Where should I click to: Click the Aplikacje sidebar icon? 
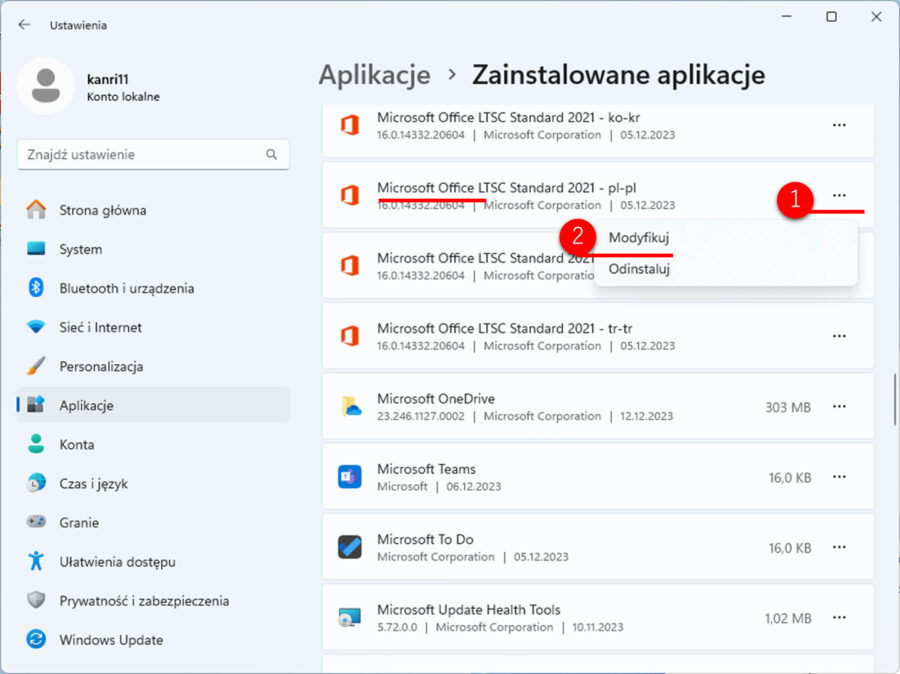(x=36, y=405)
